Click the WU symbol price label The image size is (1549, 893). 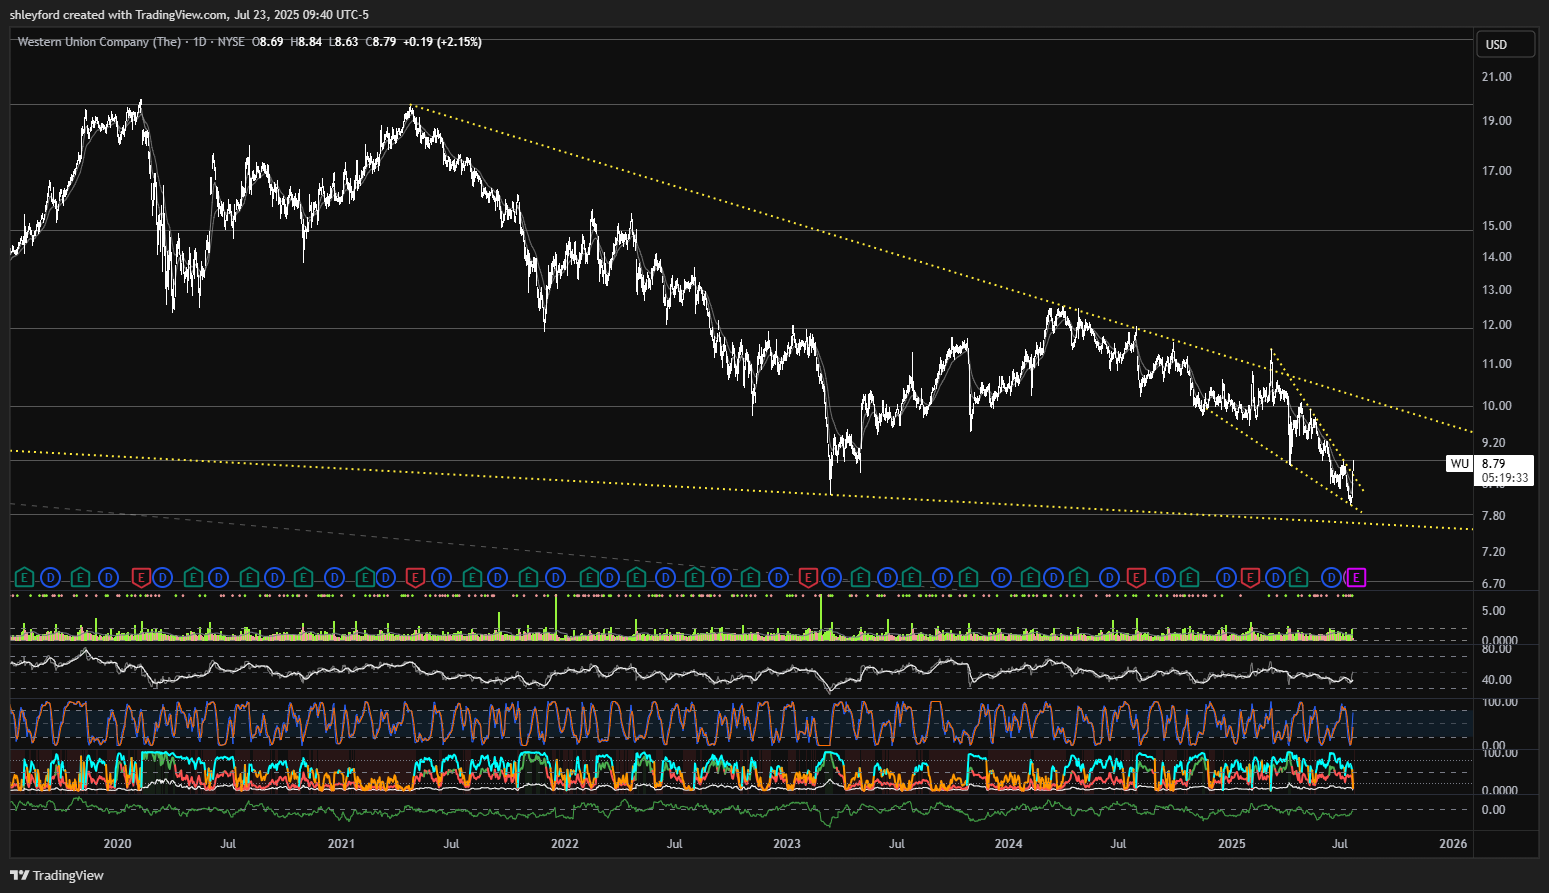pyautogui.click(x=1460, y=464)
